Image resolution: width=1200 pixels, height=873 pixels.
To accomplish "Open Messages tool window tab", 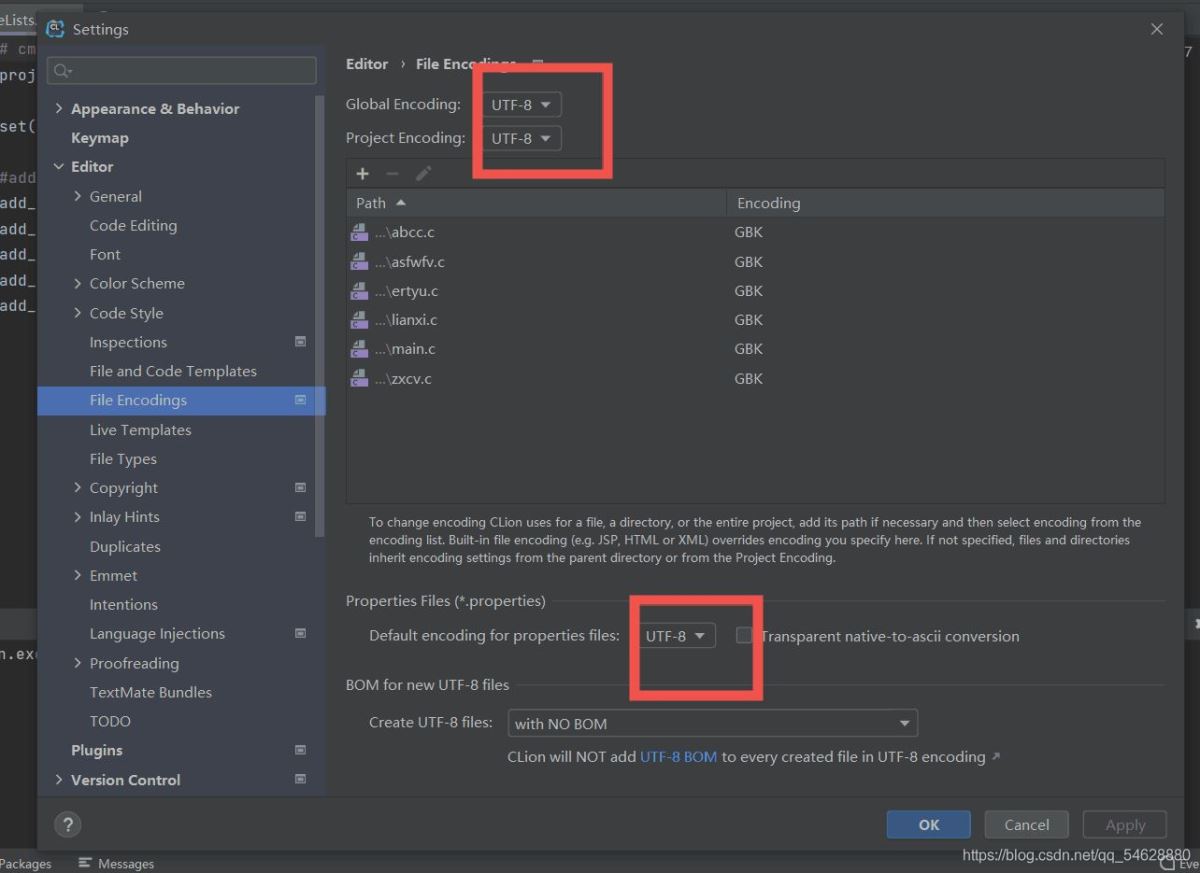I will click(117, 863).
